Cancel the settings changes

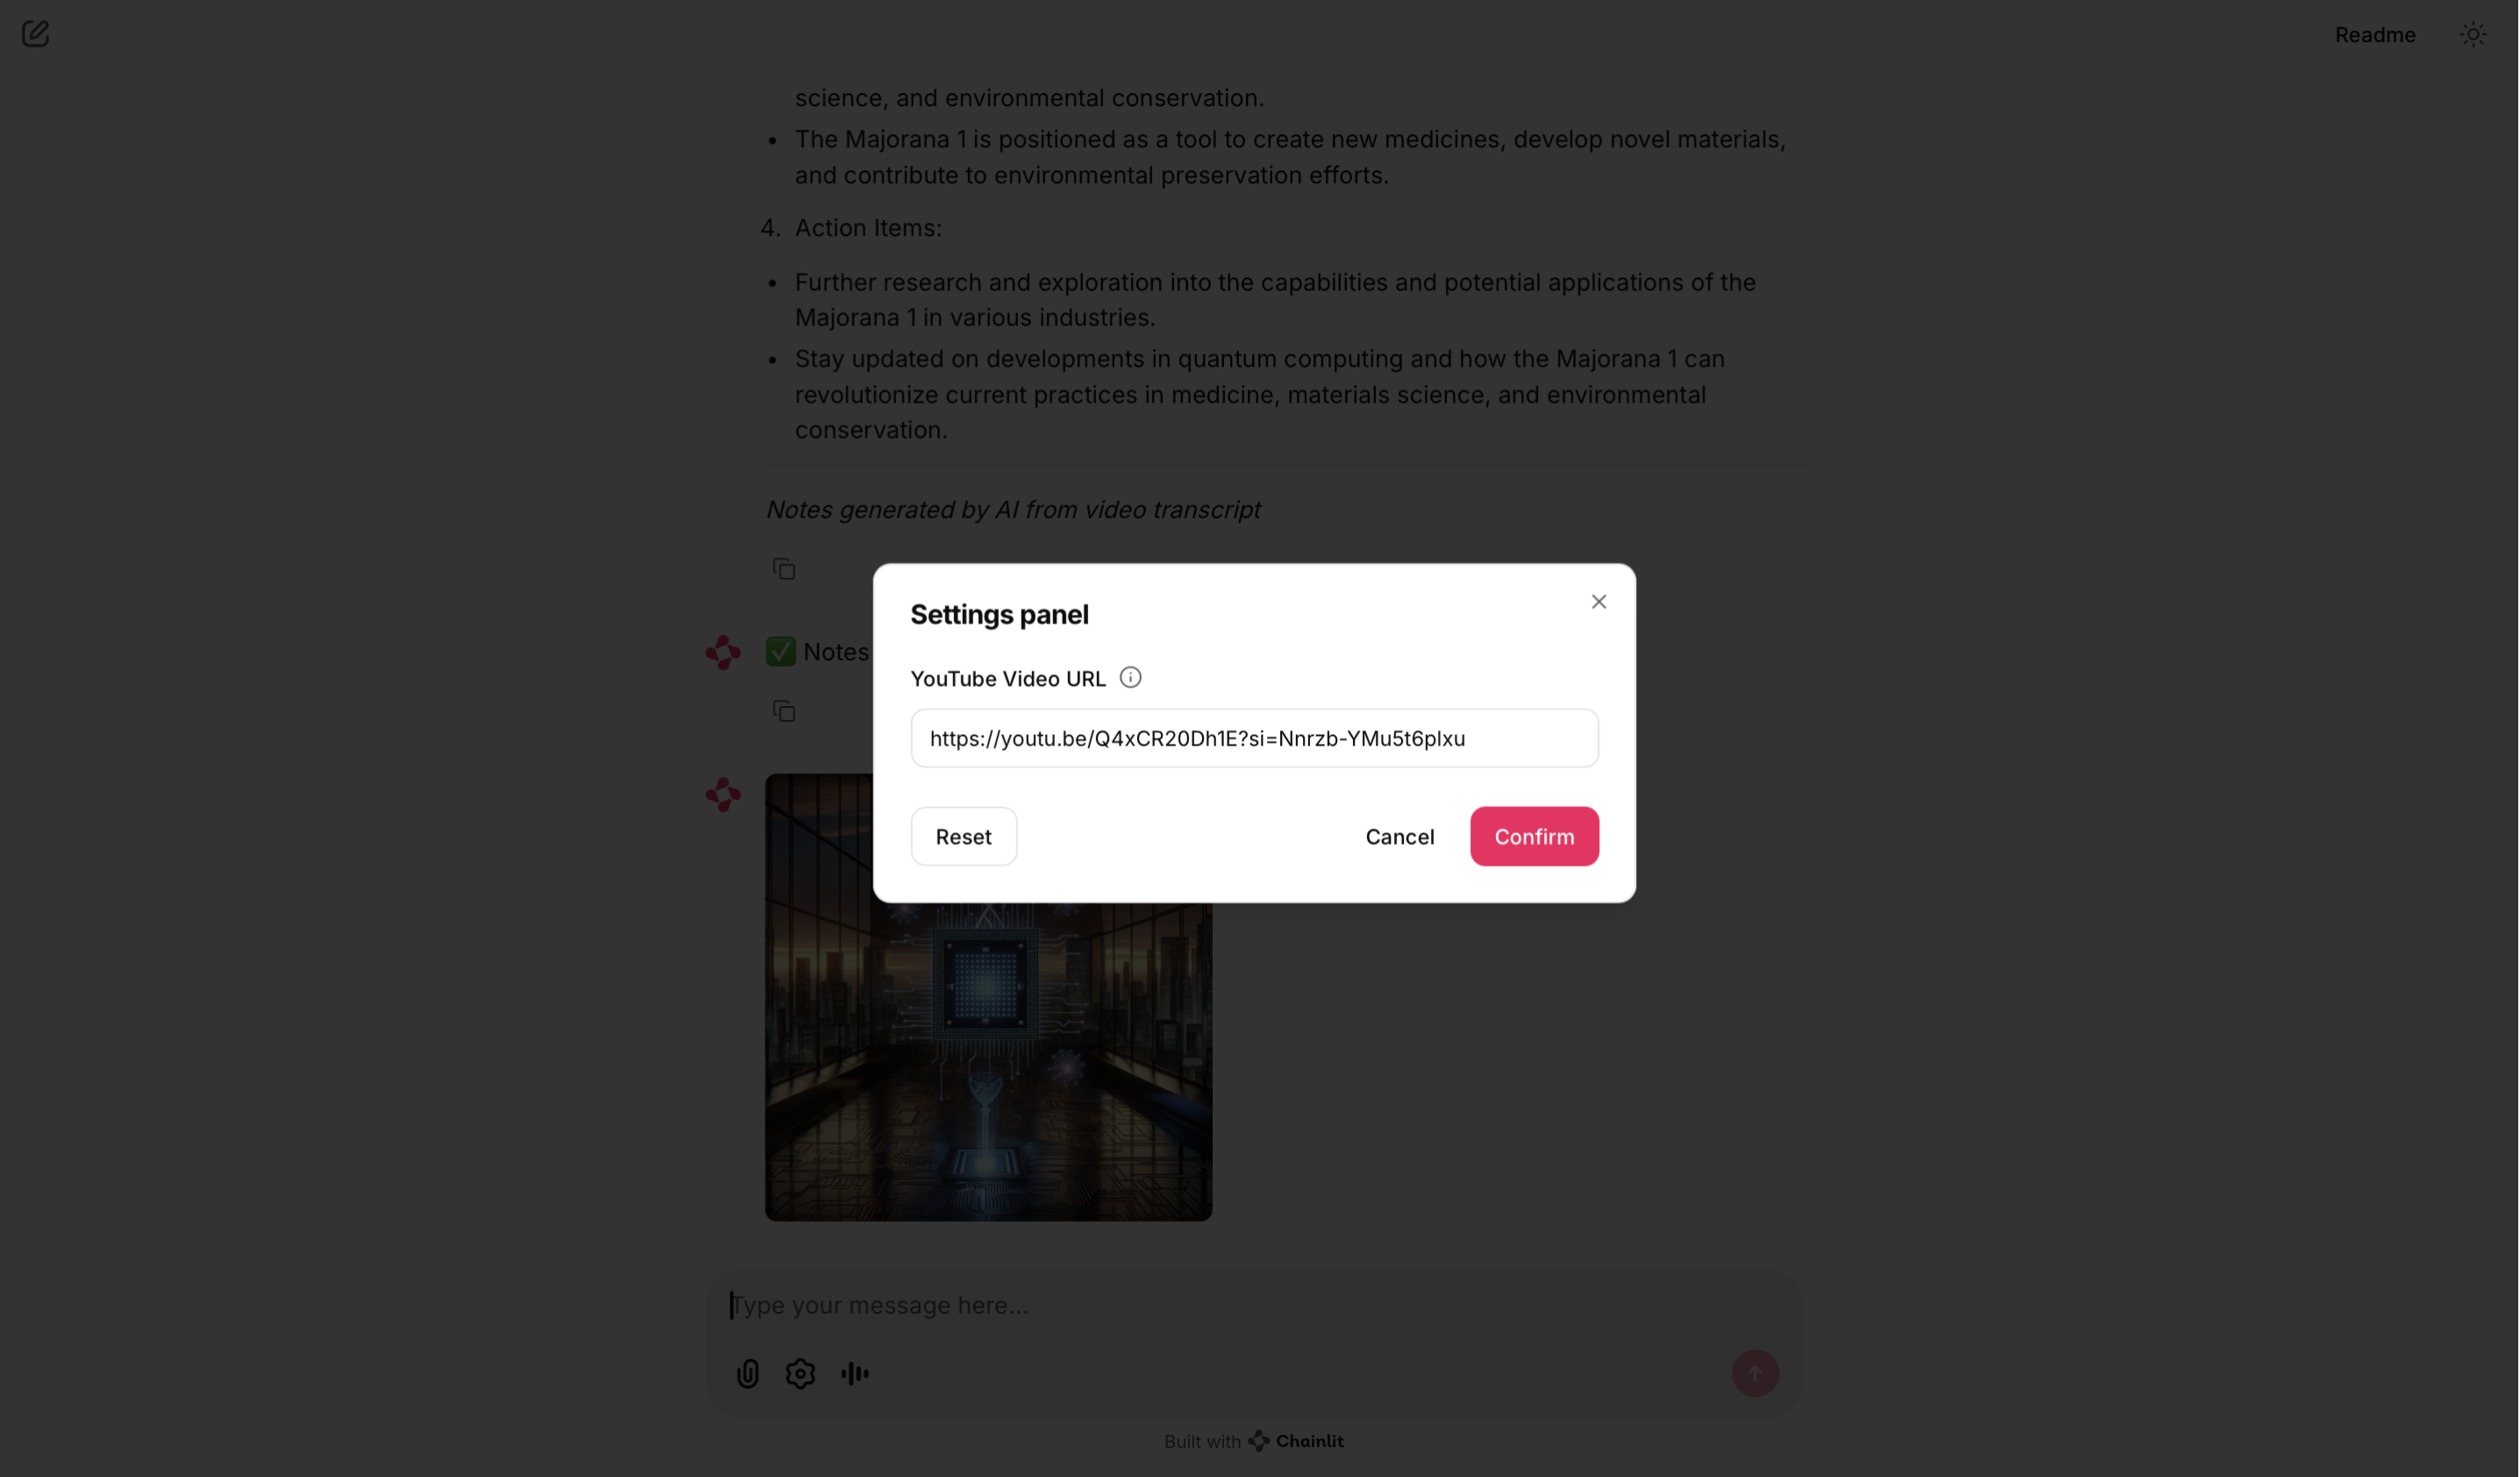(1399, 836)
